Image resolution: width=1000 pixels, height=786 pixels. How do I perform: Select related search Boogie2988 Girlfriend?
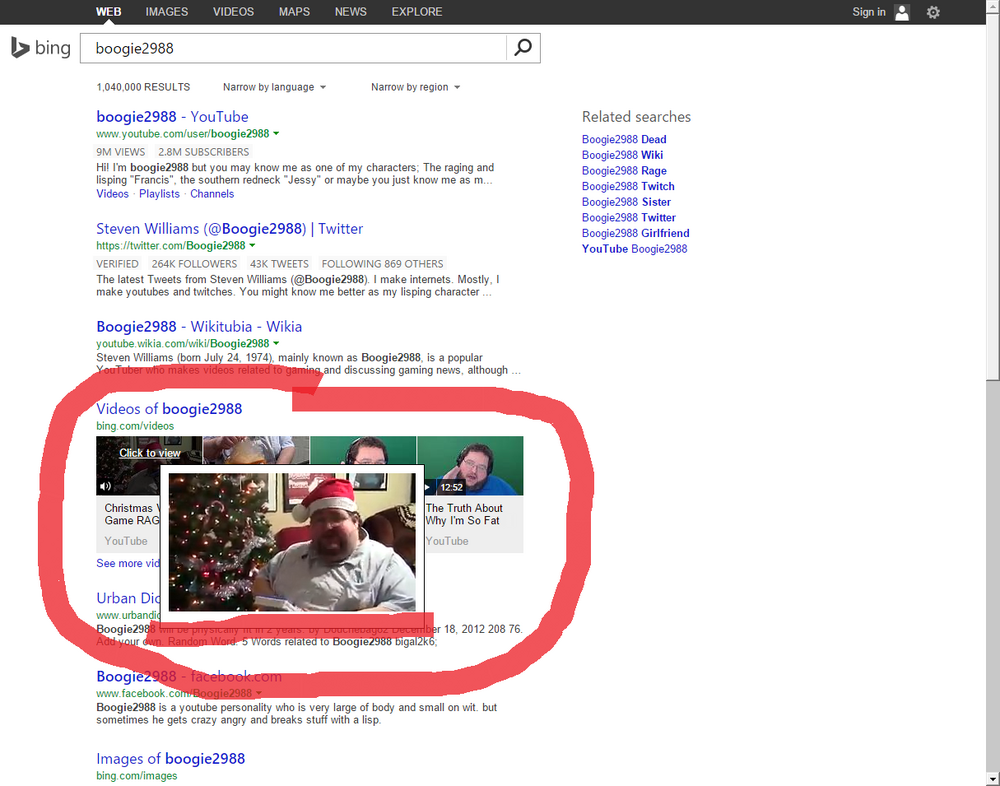(x=635, y=234)
